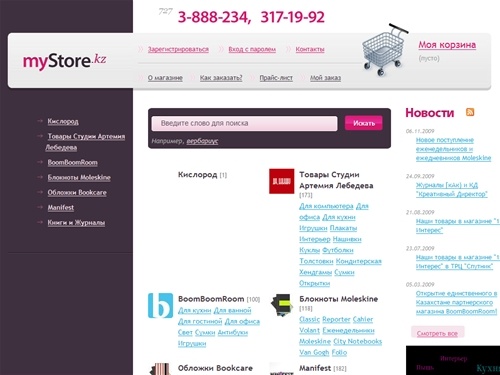Open the Bookcare covers thumbnail
The width and height of the screenshot is (500, 375).
(160, 369)
